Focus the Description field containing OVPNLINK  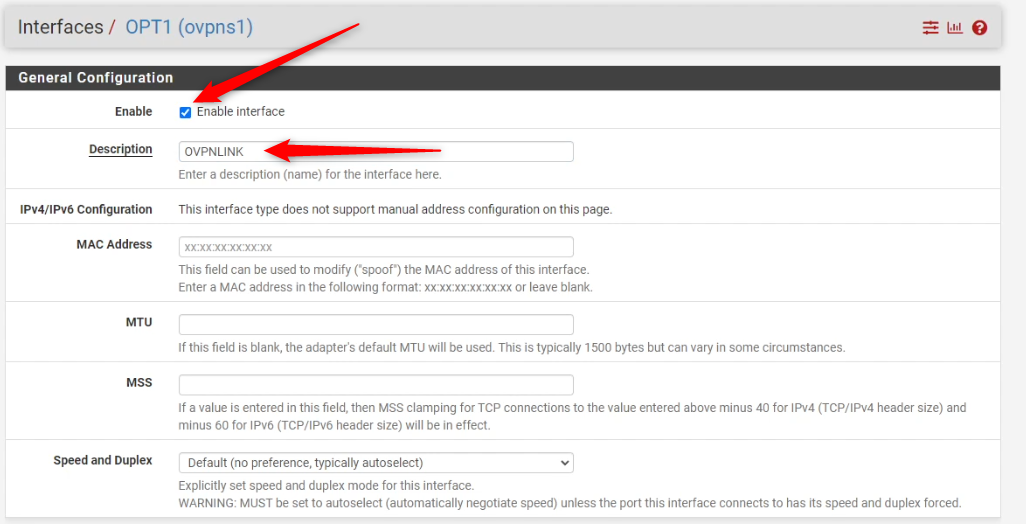pyautogui.click(x=375, y=152)
